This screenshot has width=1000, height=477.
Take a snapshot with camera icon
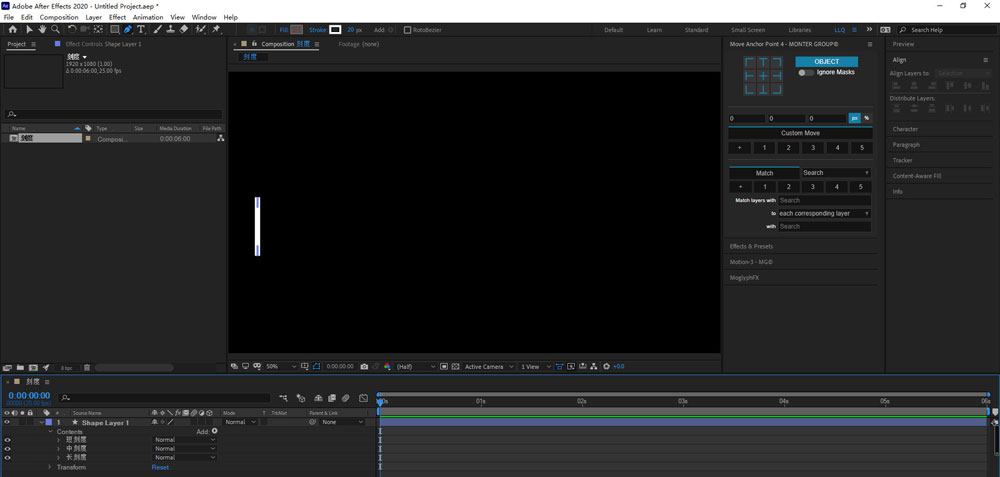(364, 367)
